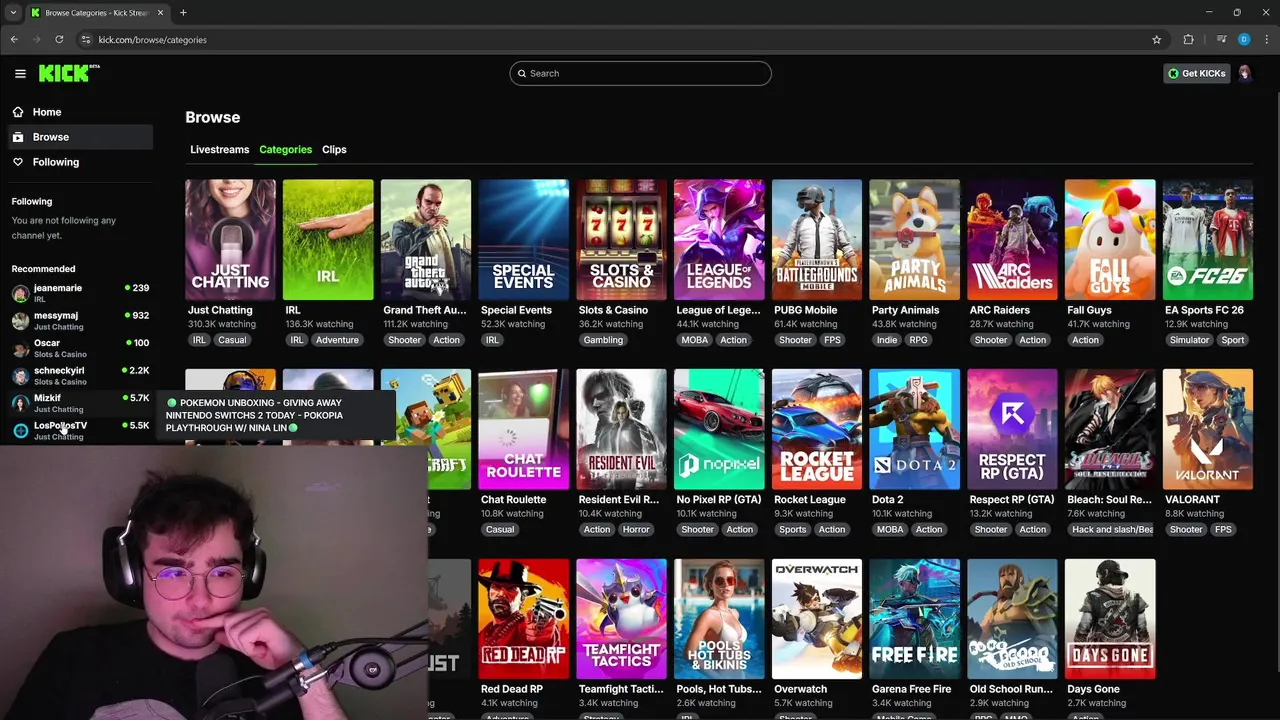
Task: Open Fall Guys category thumbnail
Action: 1110,240
